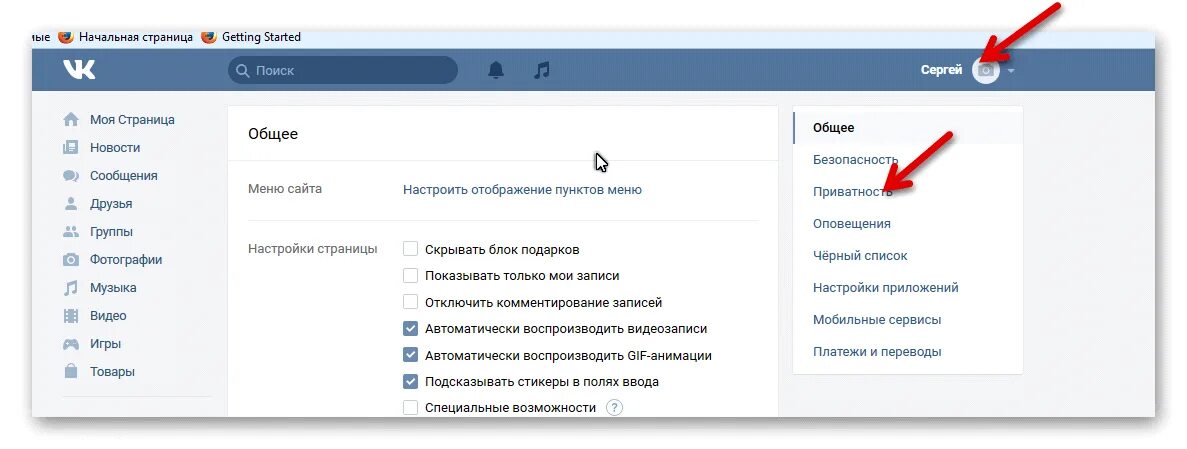1187x449 pixels.
Task: Open Игры in left menu
Action: click(105, 344)
